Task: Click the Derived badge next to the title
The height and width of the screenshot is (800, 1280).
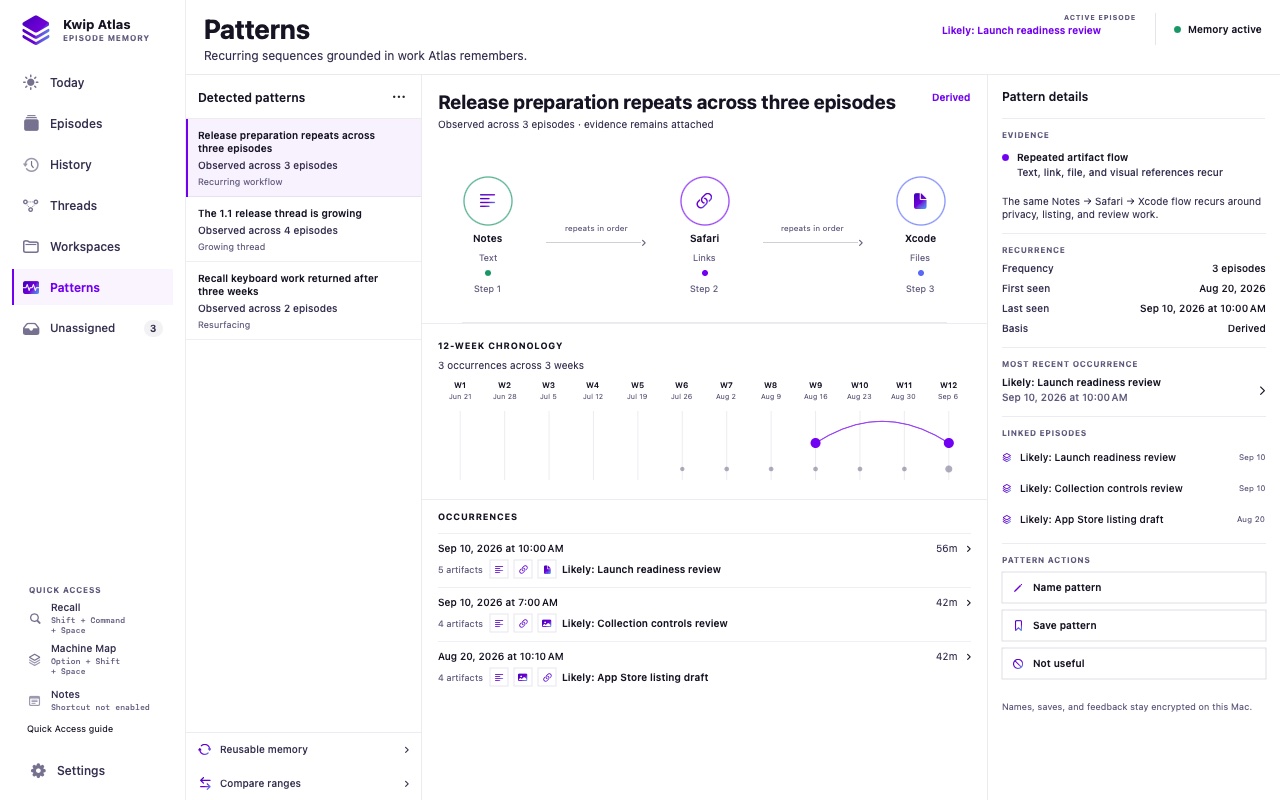Action: coord(951,98)
